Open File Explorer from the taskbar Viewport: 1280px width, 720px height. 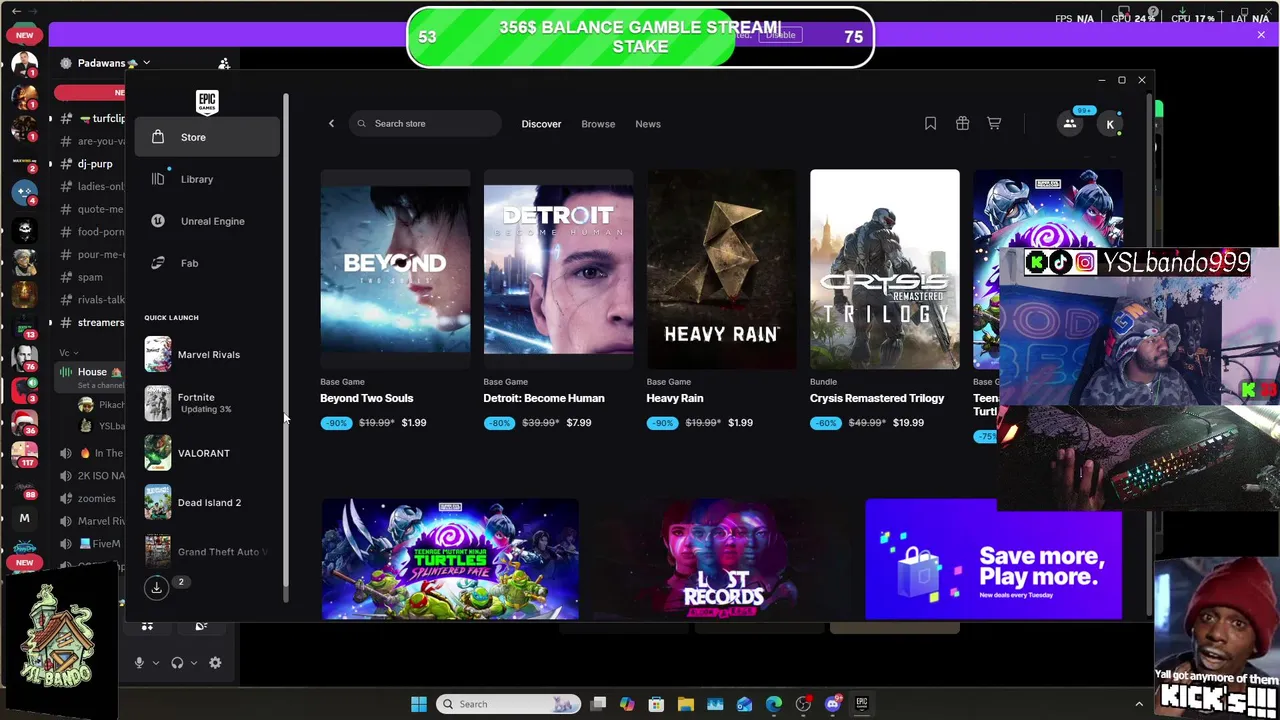685,704
